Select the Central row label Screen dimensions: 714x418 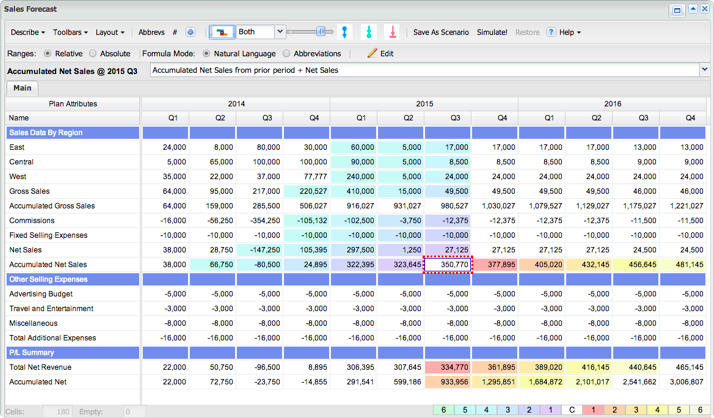(x=21, y=162)
